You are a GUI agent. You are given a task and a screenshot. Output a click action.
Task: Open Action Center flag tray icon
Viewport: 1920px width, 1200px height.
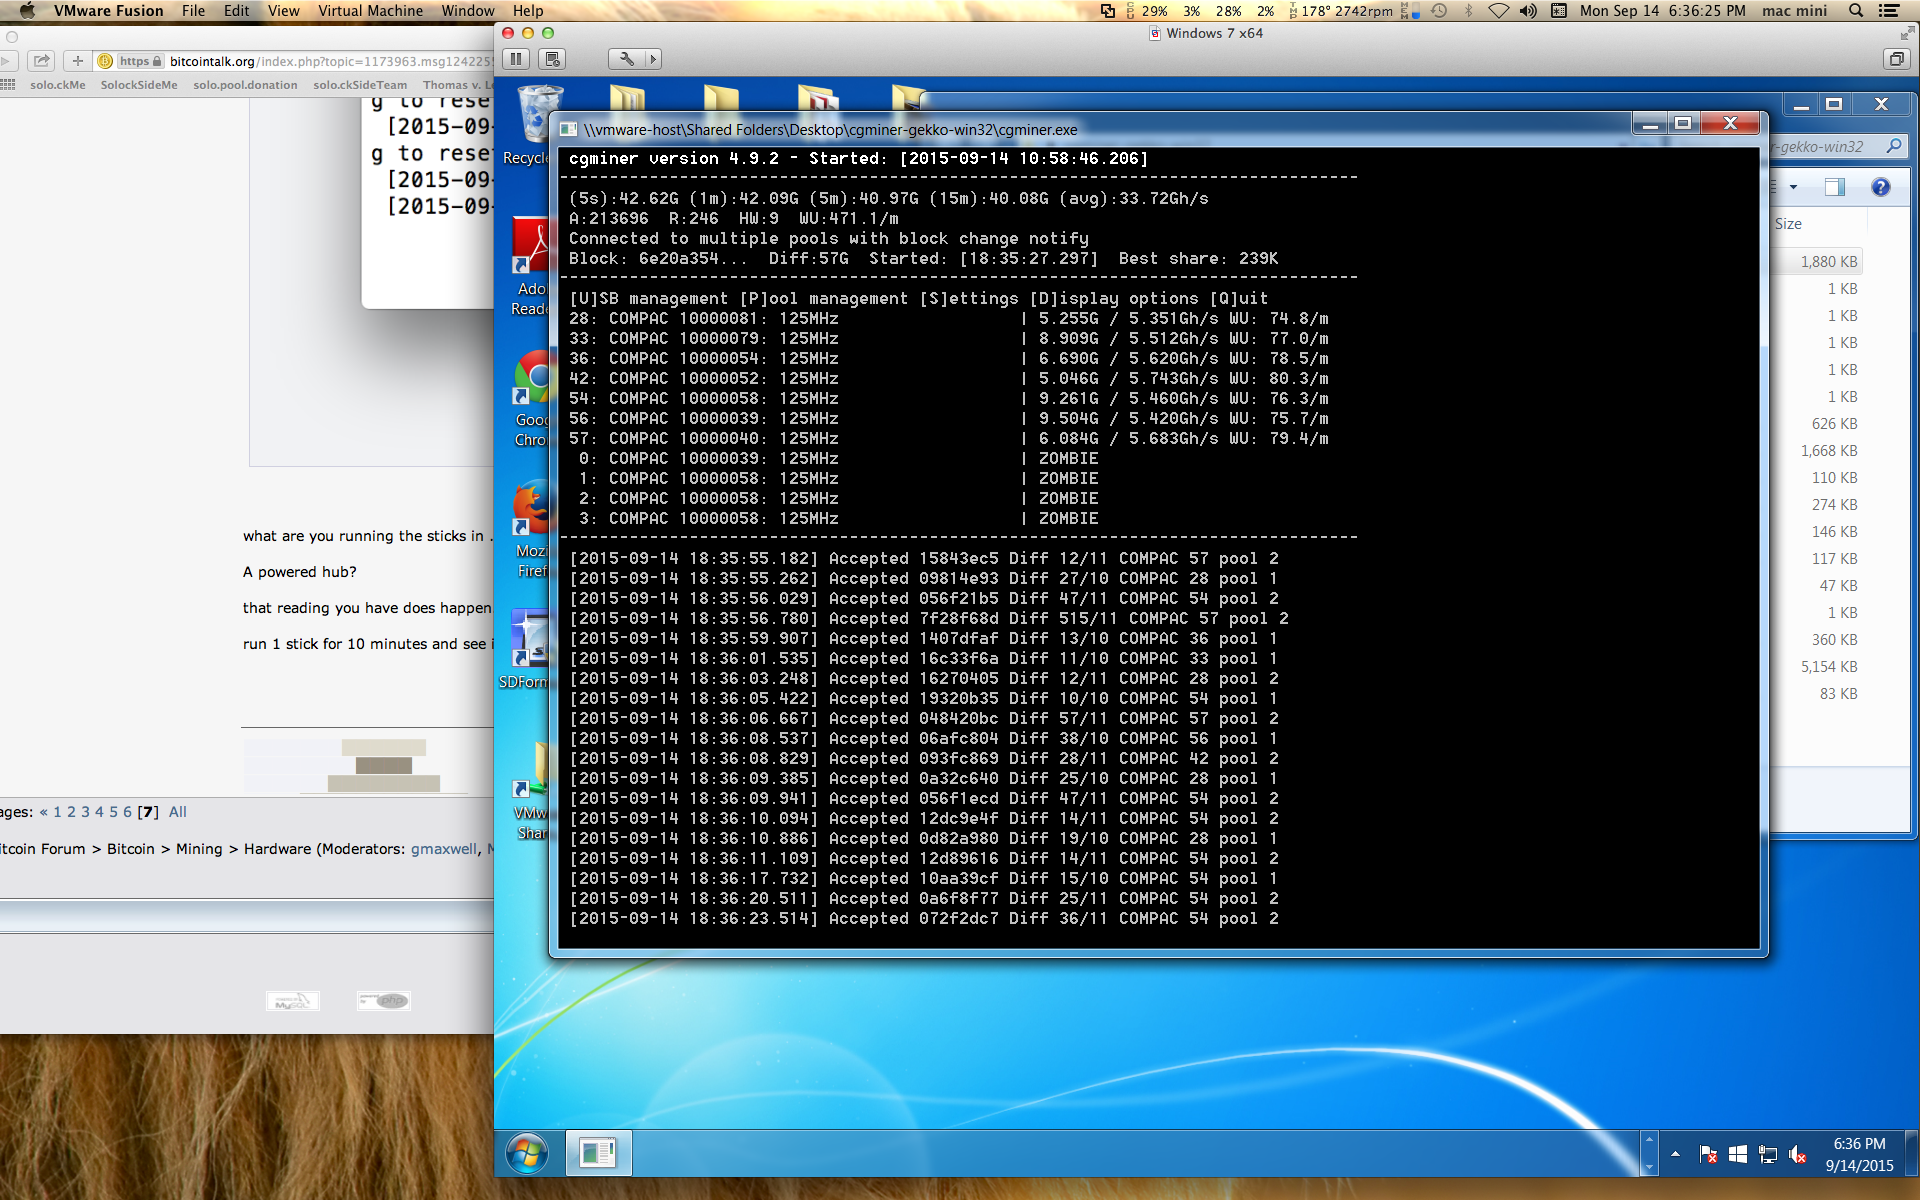(1708, 1155)
